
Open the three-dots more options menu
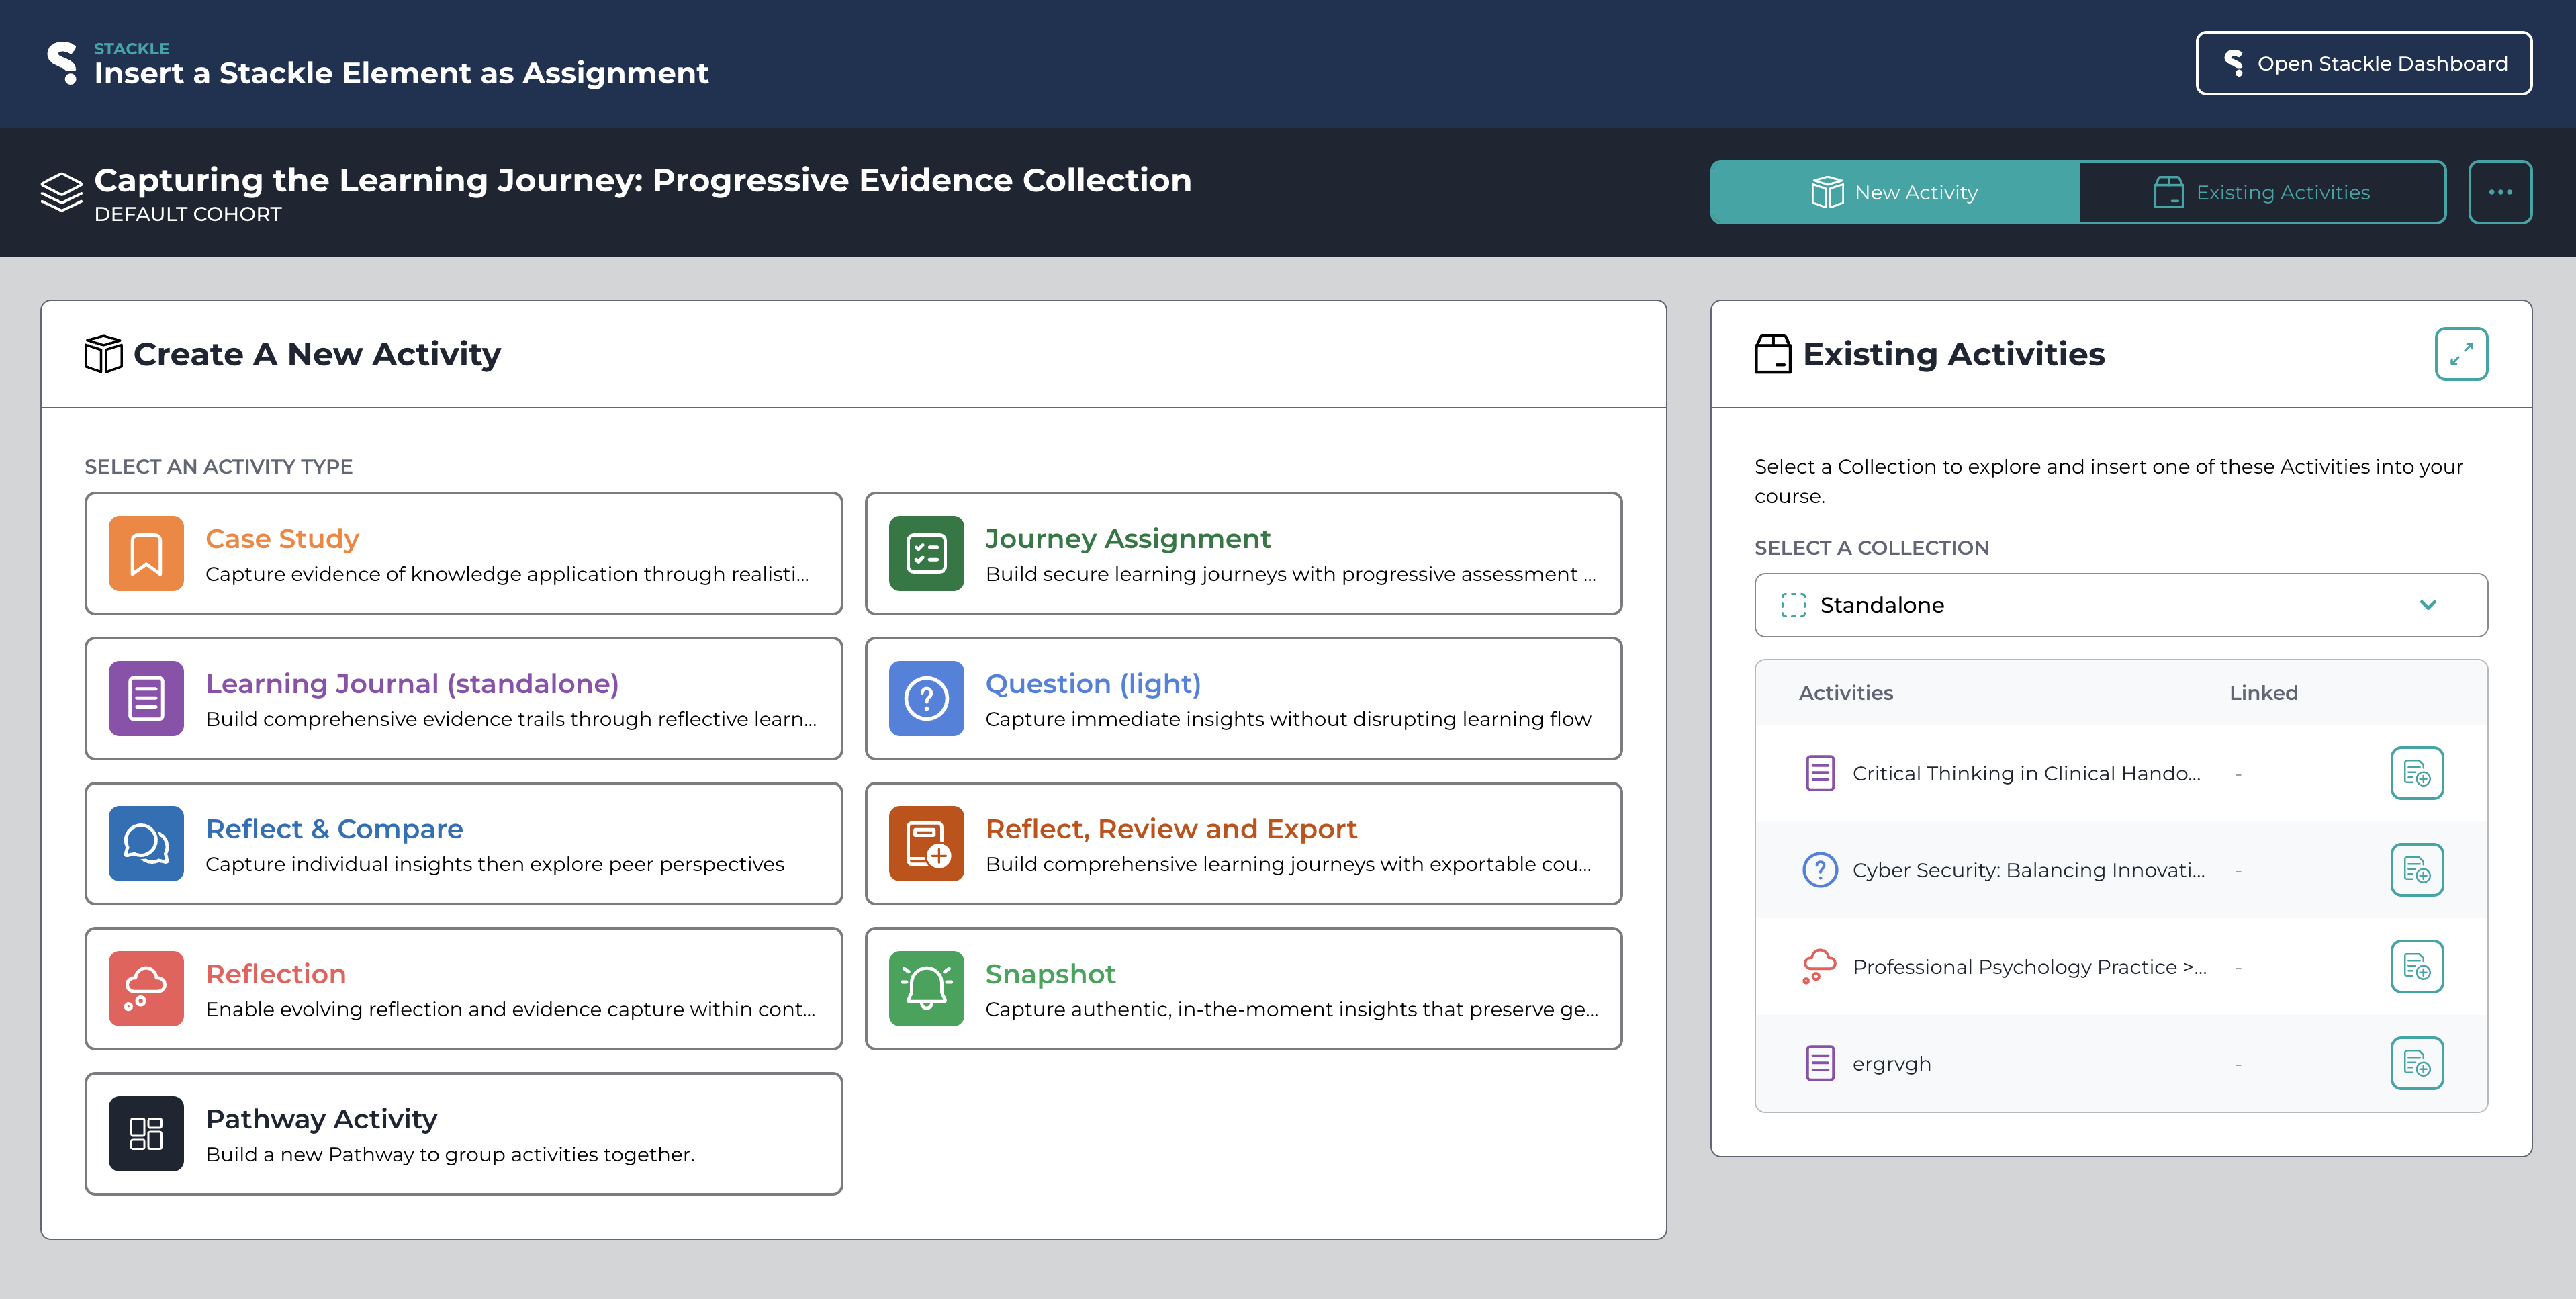[2500, 192]
